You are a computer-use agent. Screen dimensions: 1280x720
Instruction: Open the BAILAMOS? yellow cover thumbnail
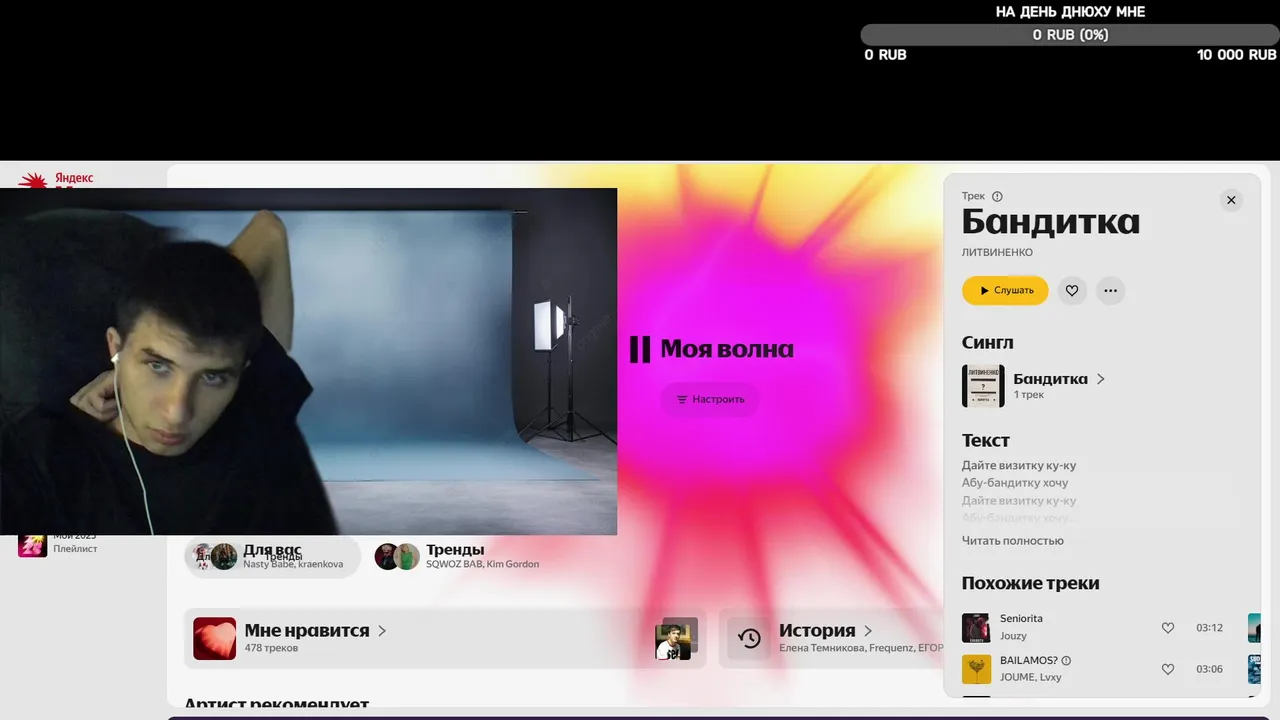point(976,669)
